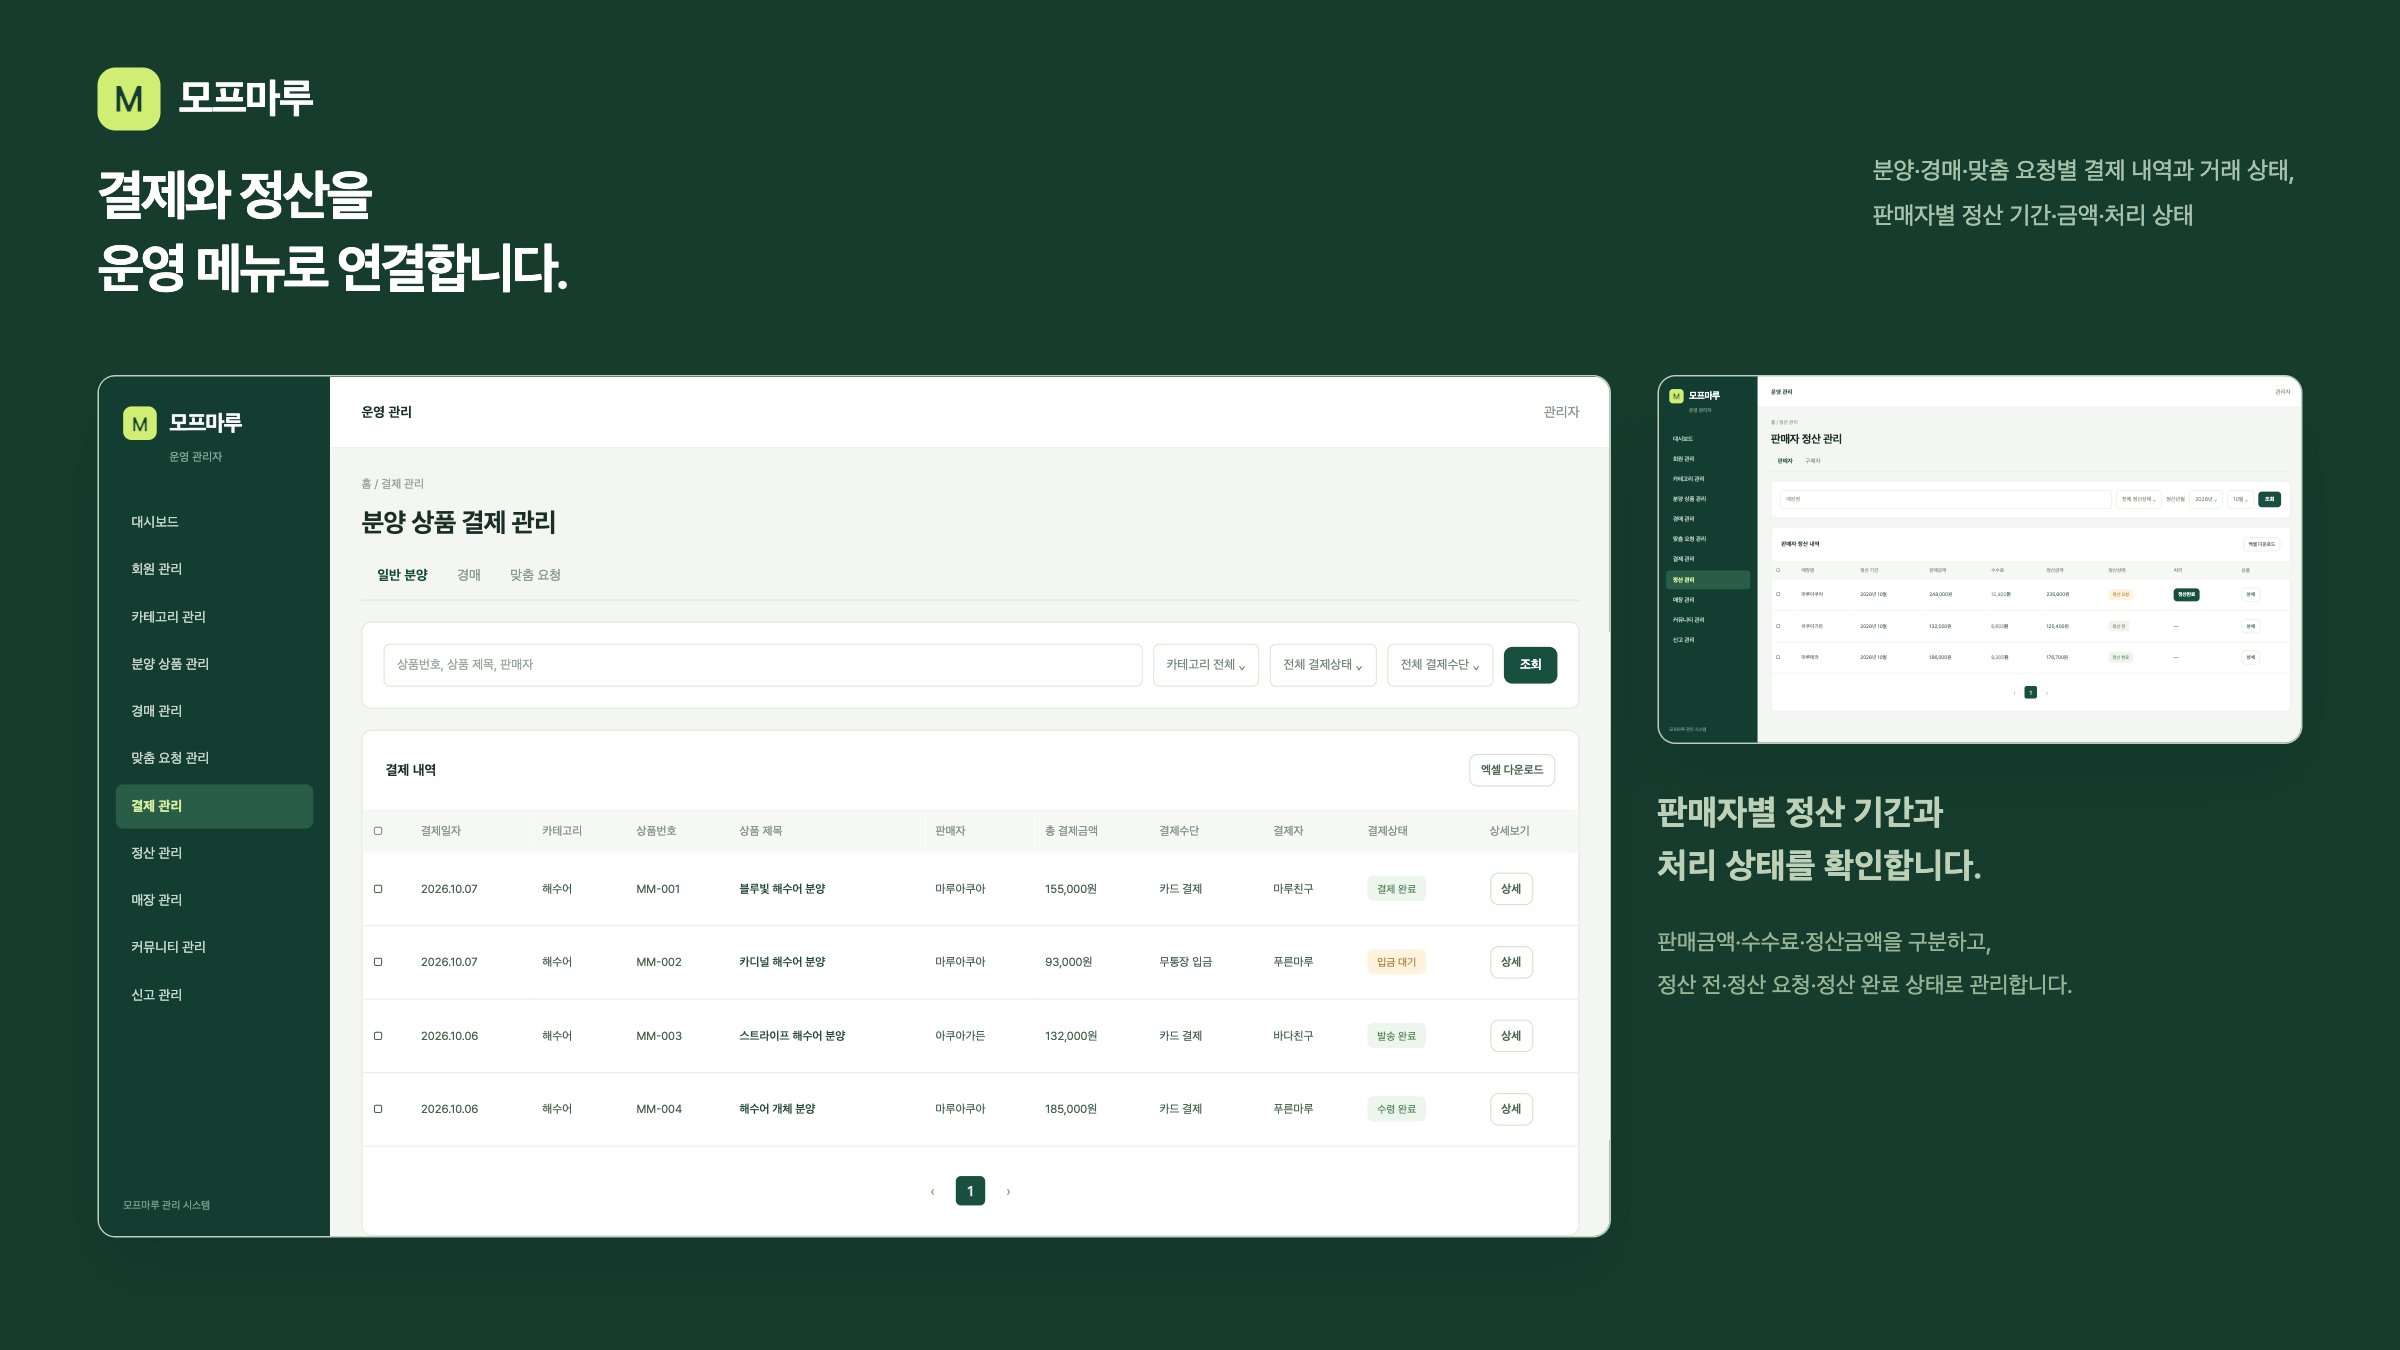The width and height of the screenshot is (2400, 1350).
Task: Check the row for MM-001
Action: click(x=378, y=889)
